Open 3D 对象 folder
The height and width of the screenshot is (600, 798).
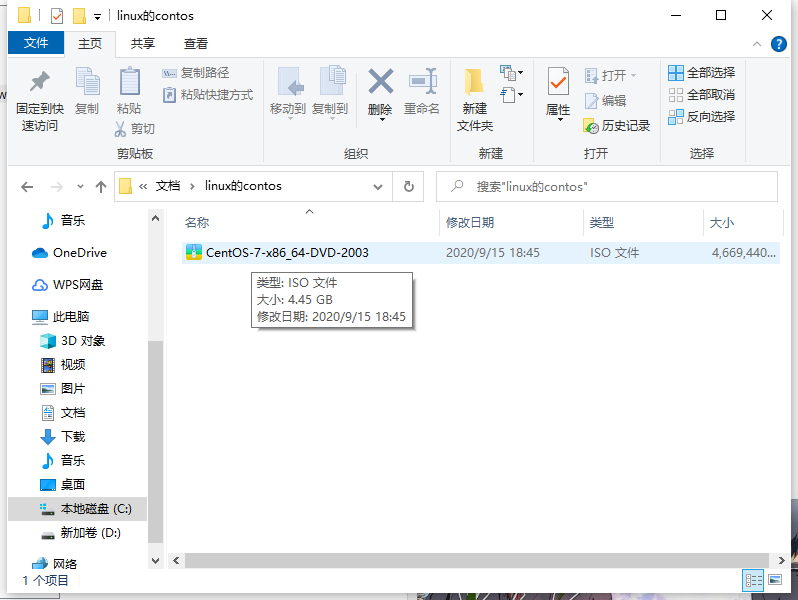point(72,340)
